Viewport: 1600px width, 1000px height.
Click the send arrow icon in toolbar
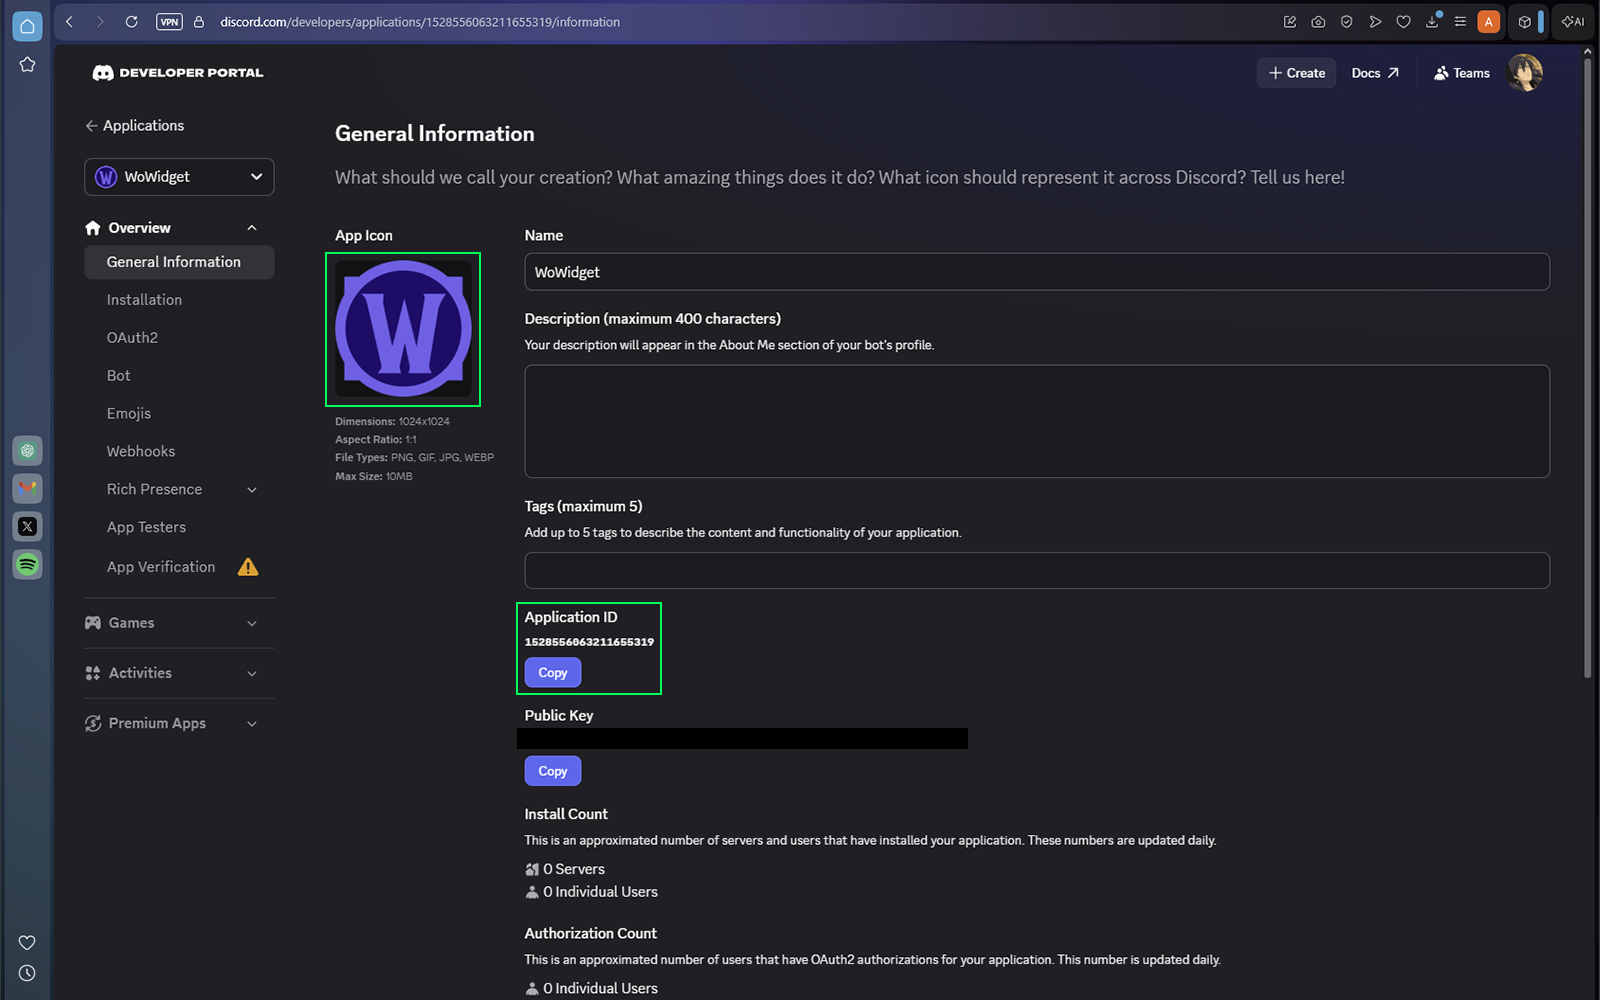(1375, 21)
